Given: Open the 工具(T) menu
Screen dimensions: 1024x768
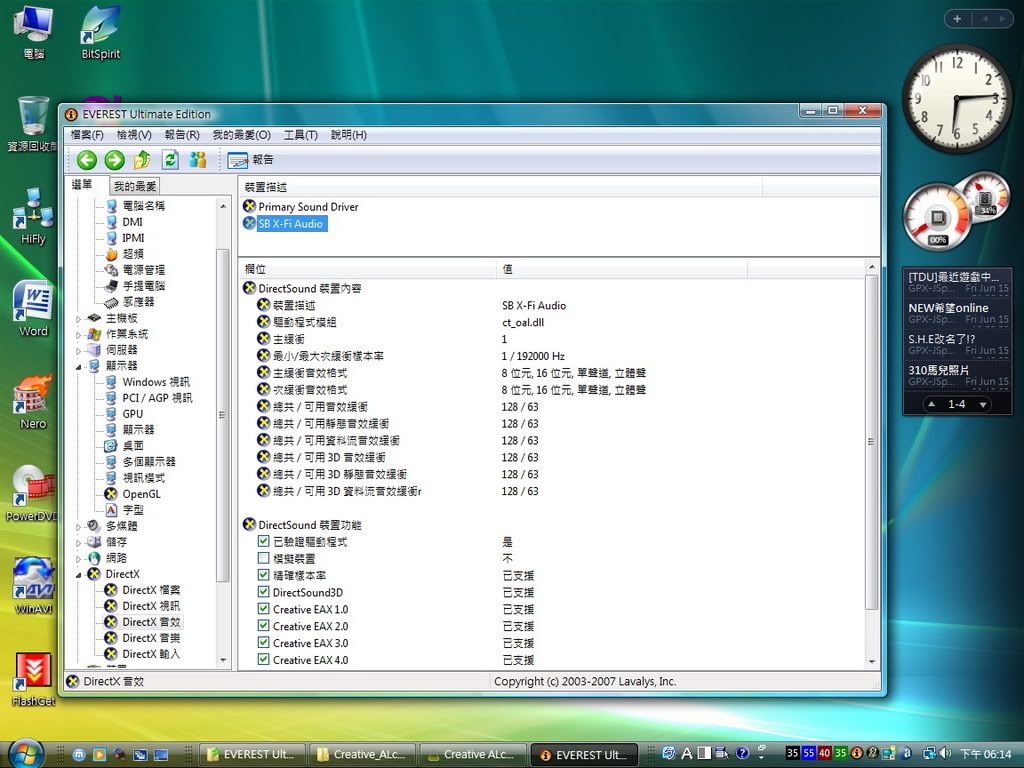Looking at the screenshot, I should 300,135.
